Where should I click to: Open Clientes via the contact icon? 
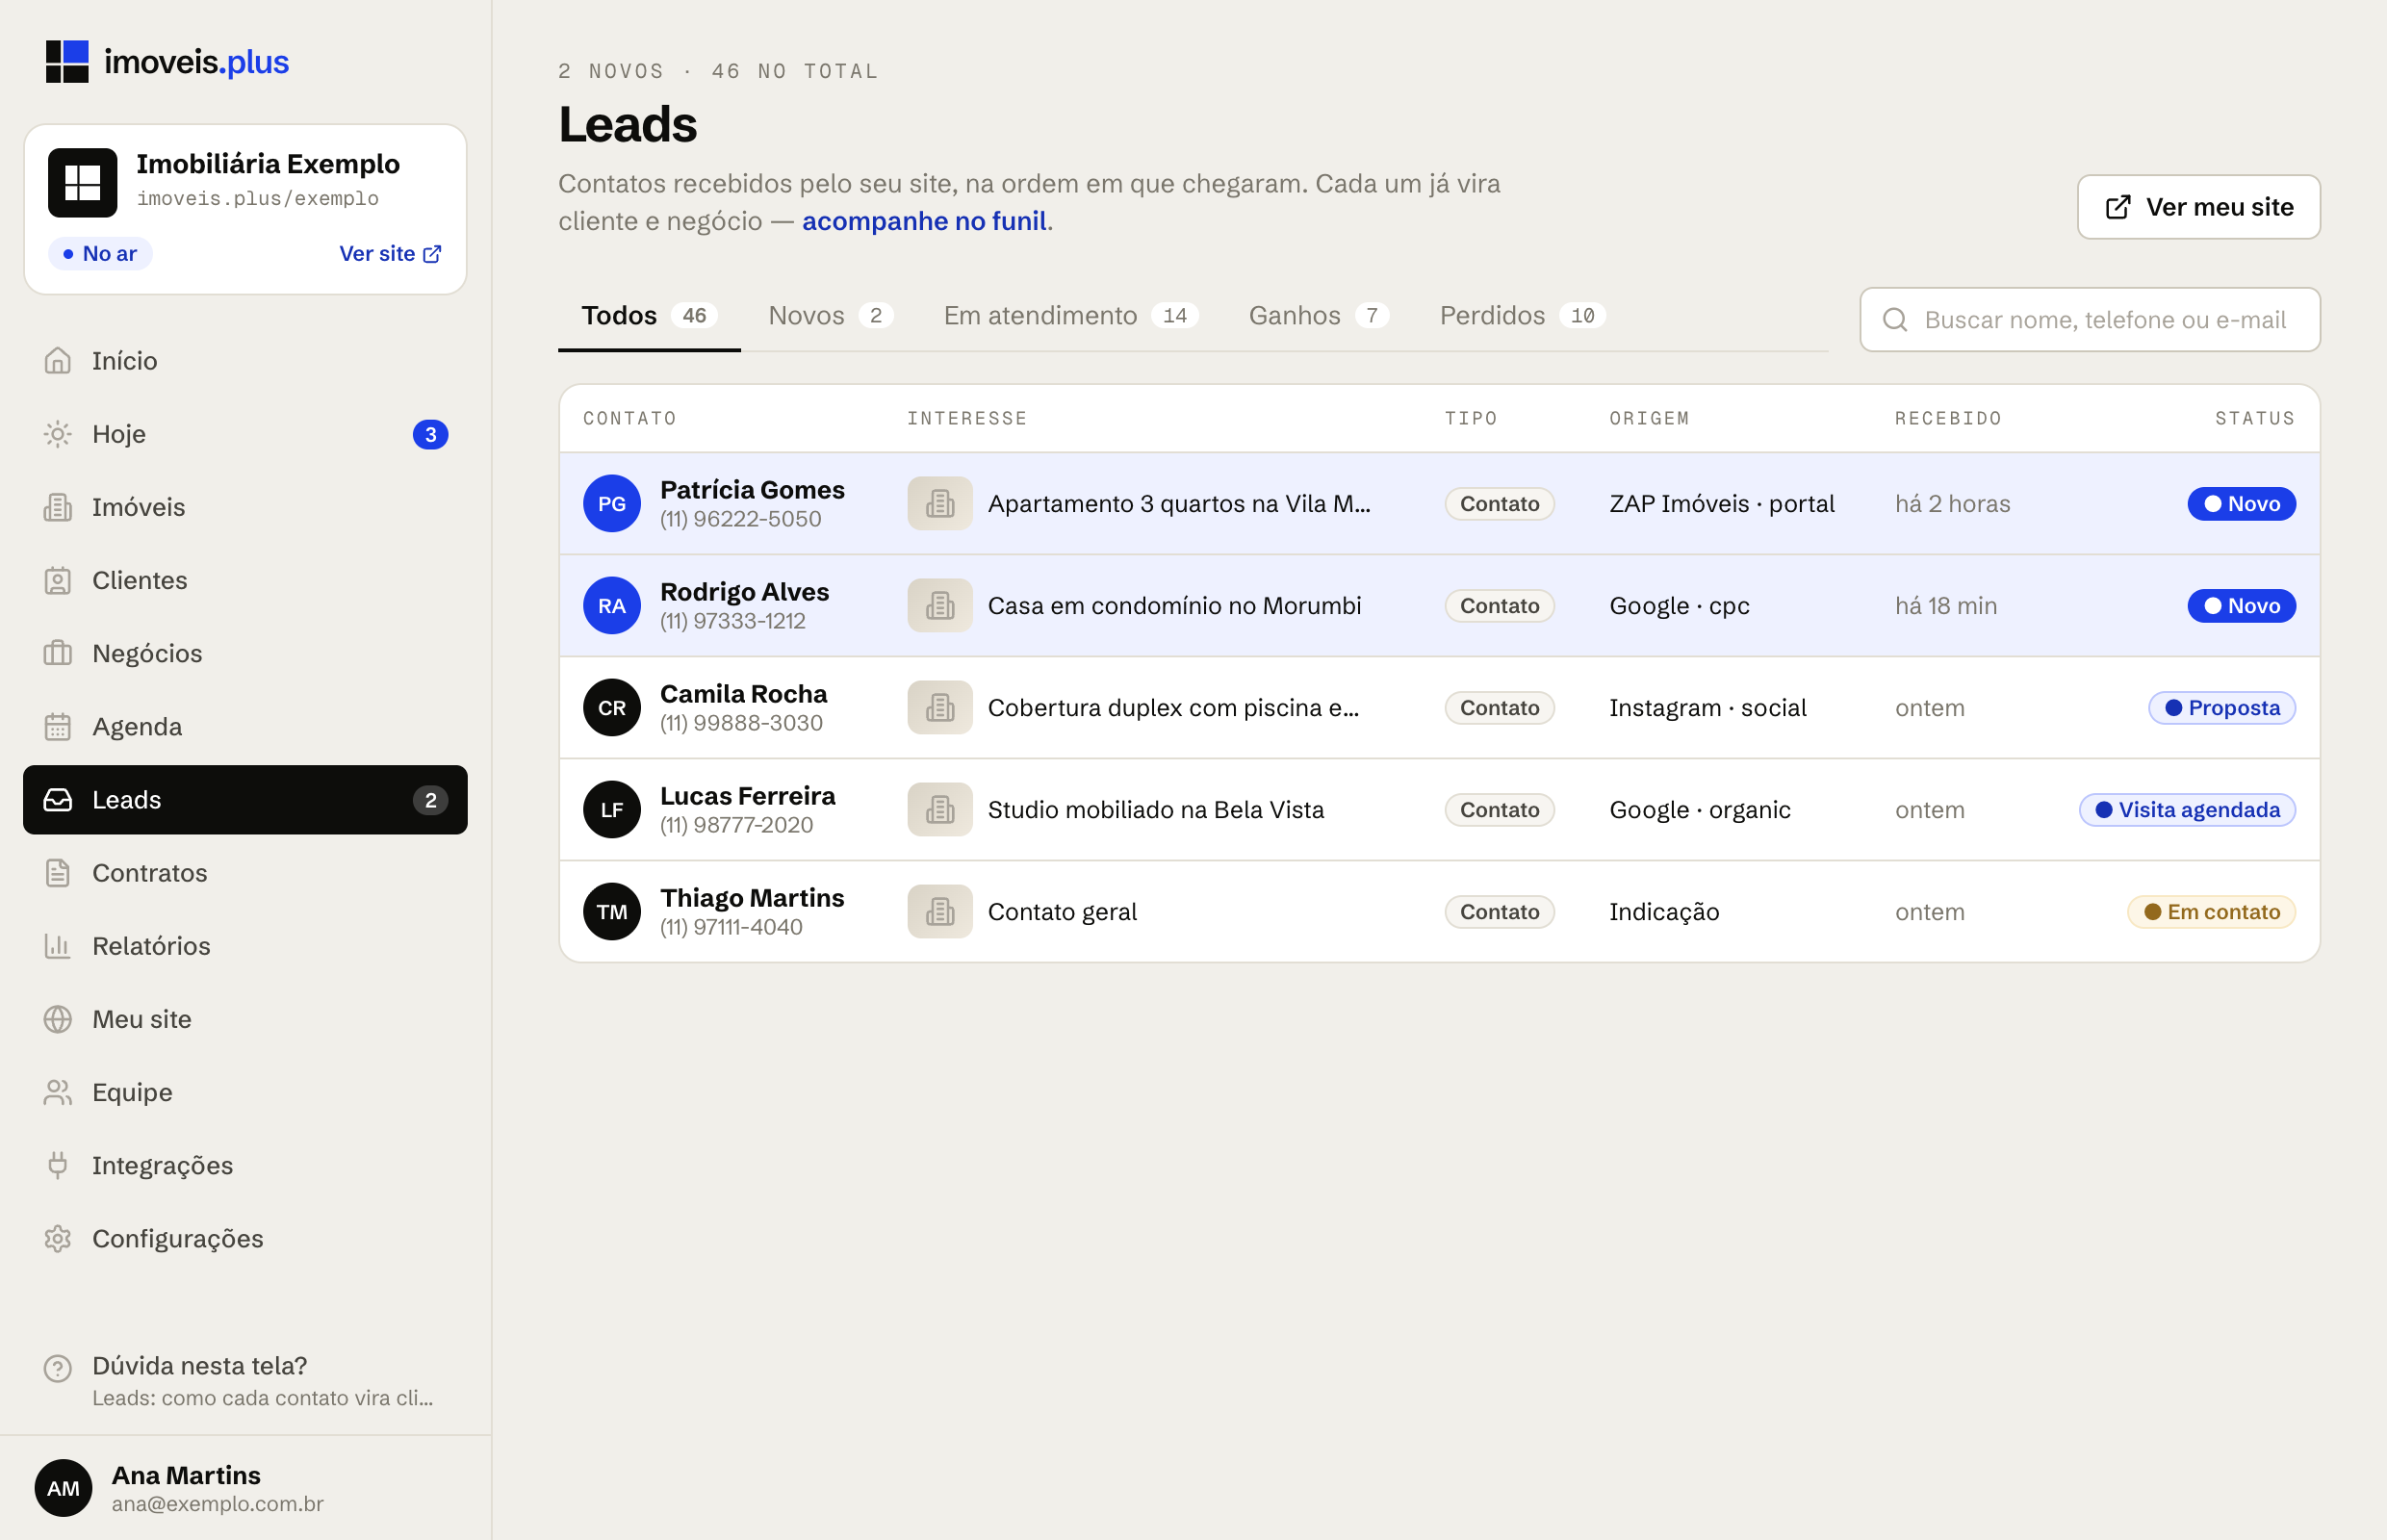click(58, 580)
